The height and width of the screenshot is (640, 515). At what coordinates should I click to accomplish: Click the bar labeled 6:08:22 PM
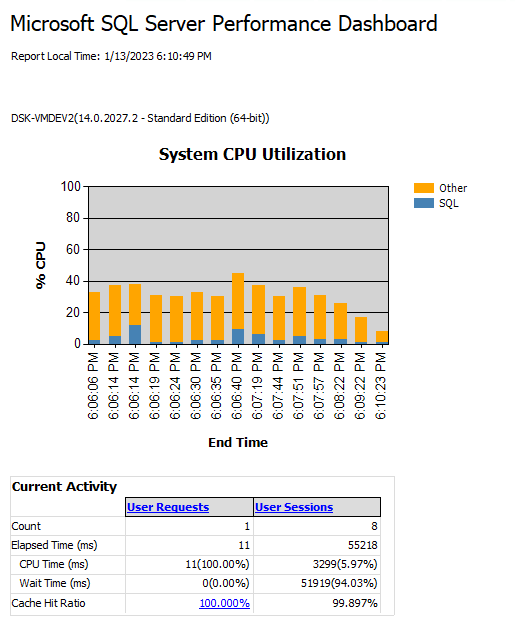340,323
